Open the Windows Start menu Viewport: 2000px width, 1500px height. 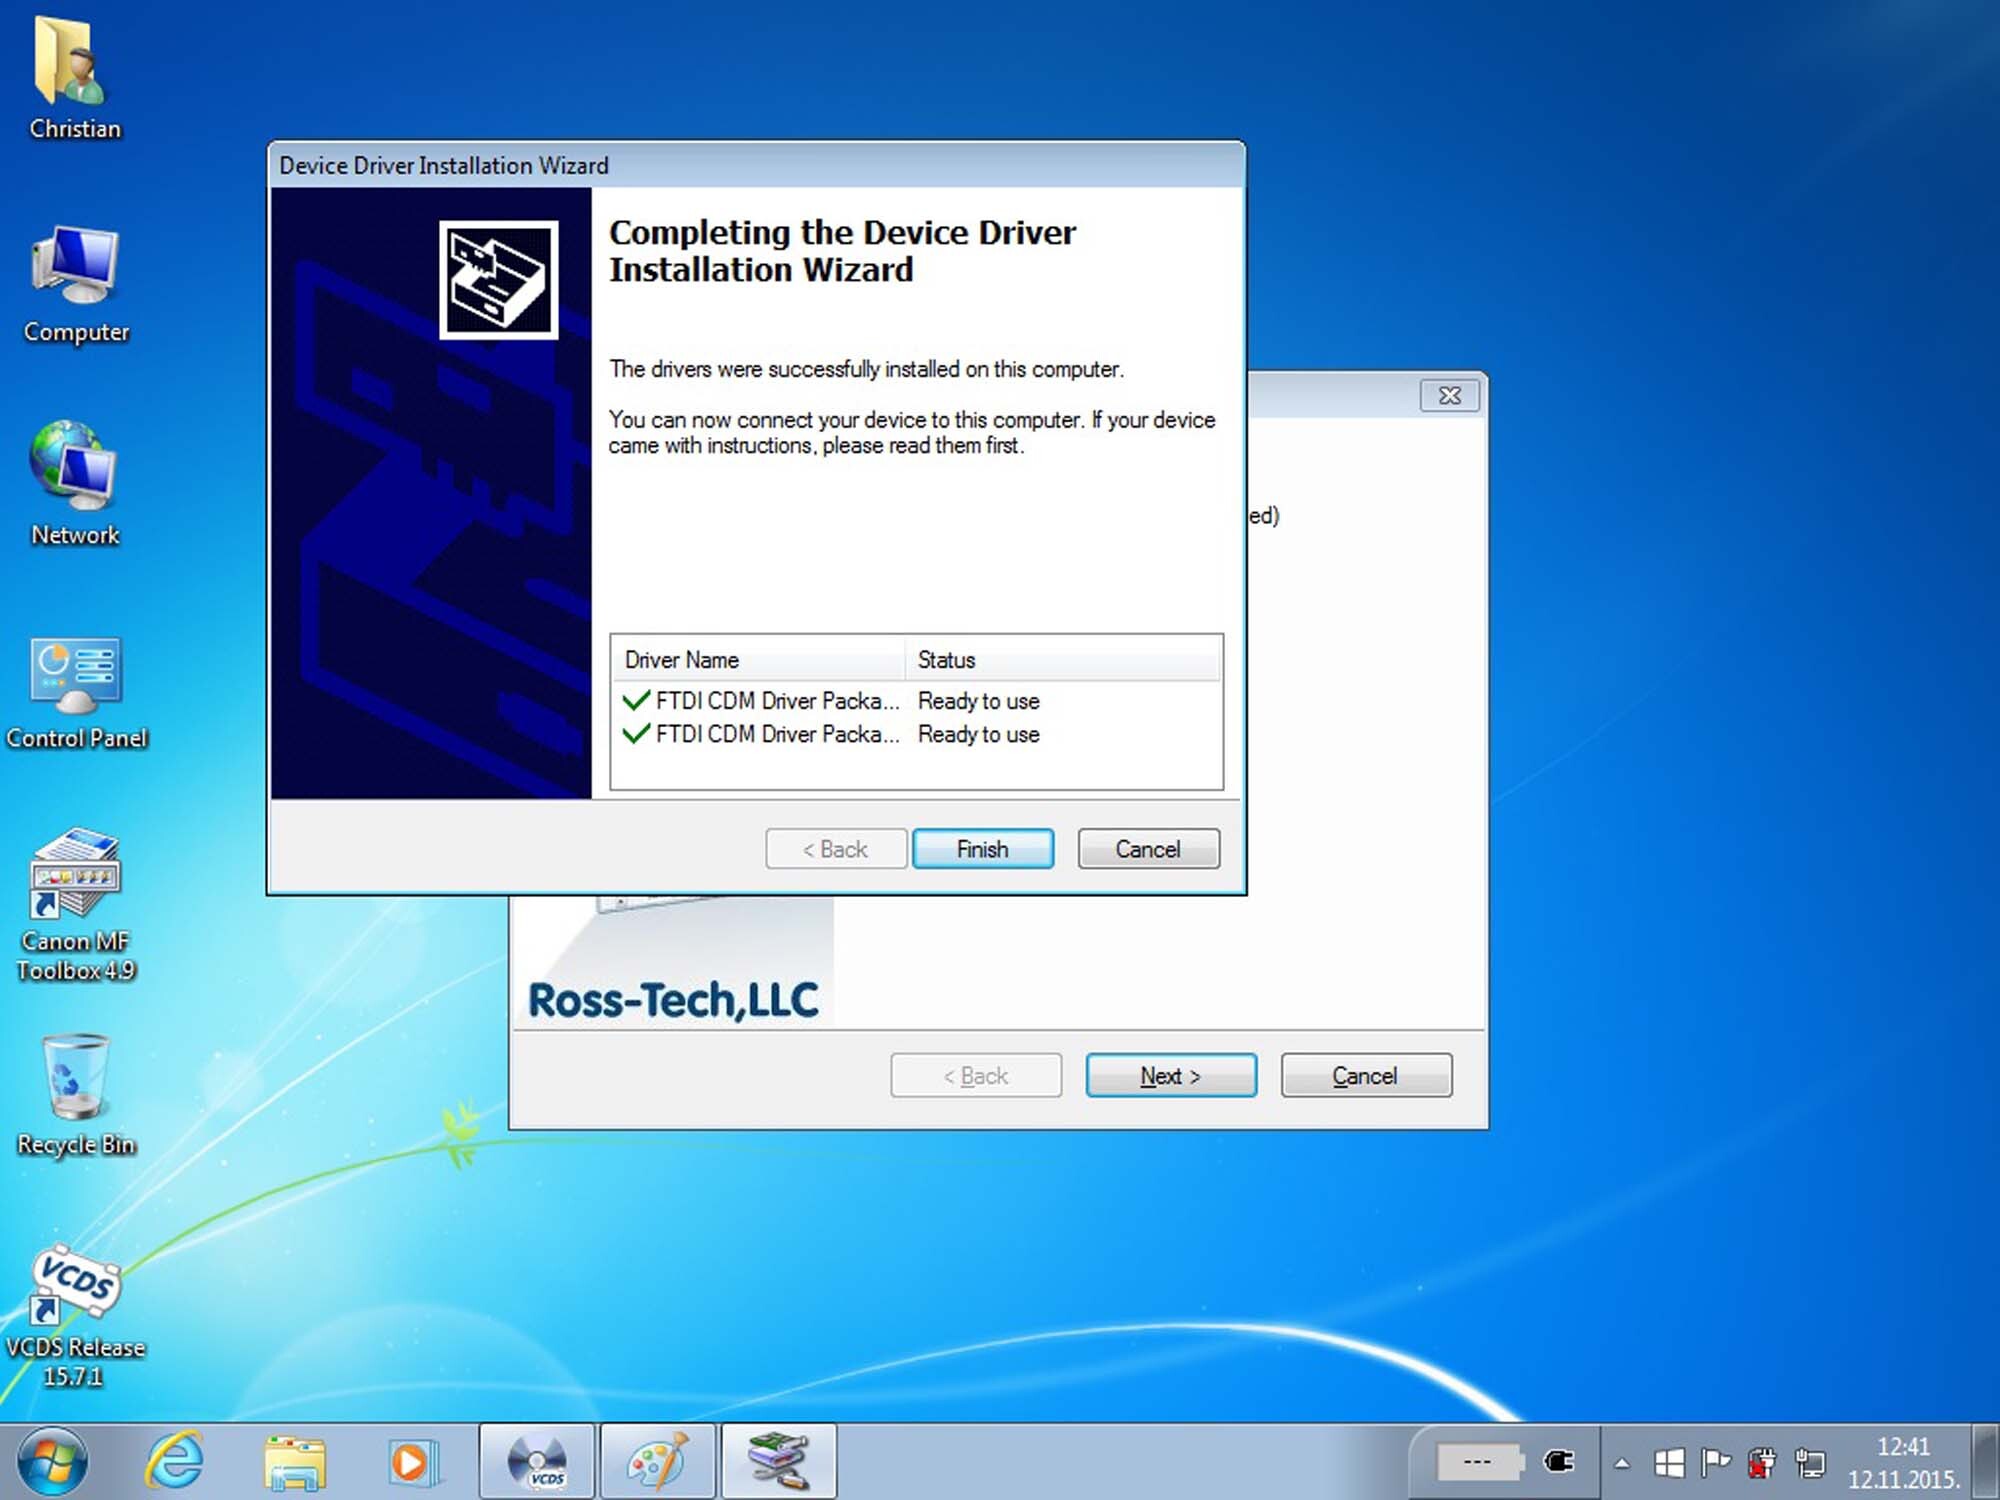point(52,1462)
